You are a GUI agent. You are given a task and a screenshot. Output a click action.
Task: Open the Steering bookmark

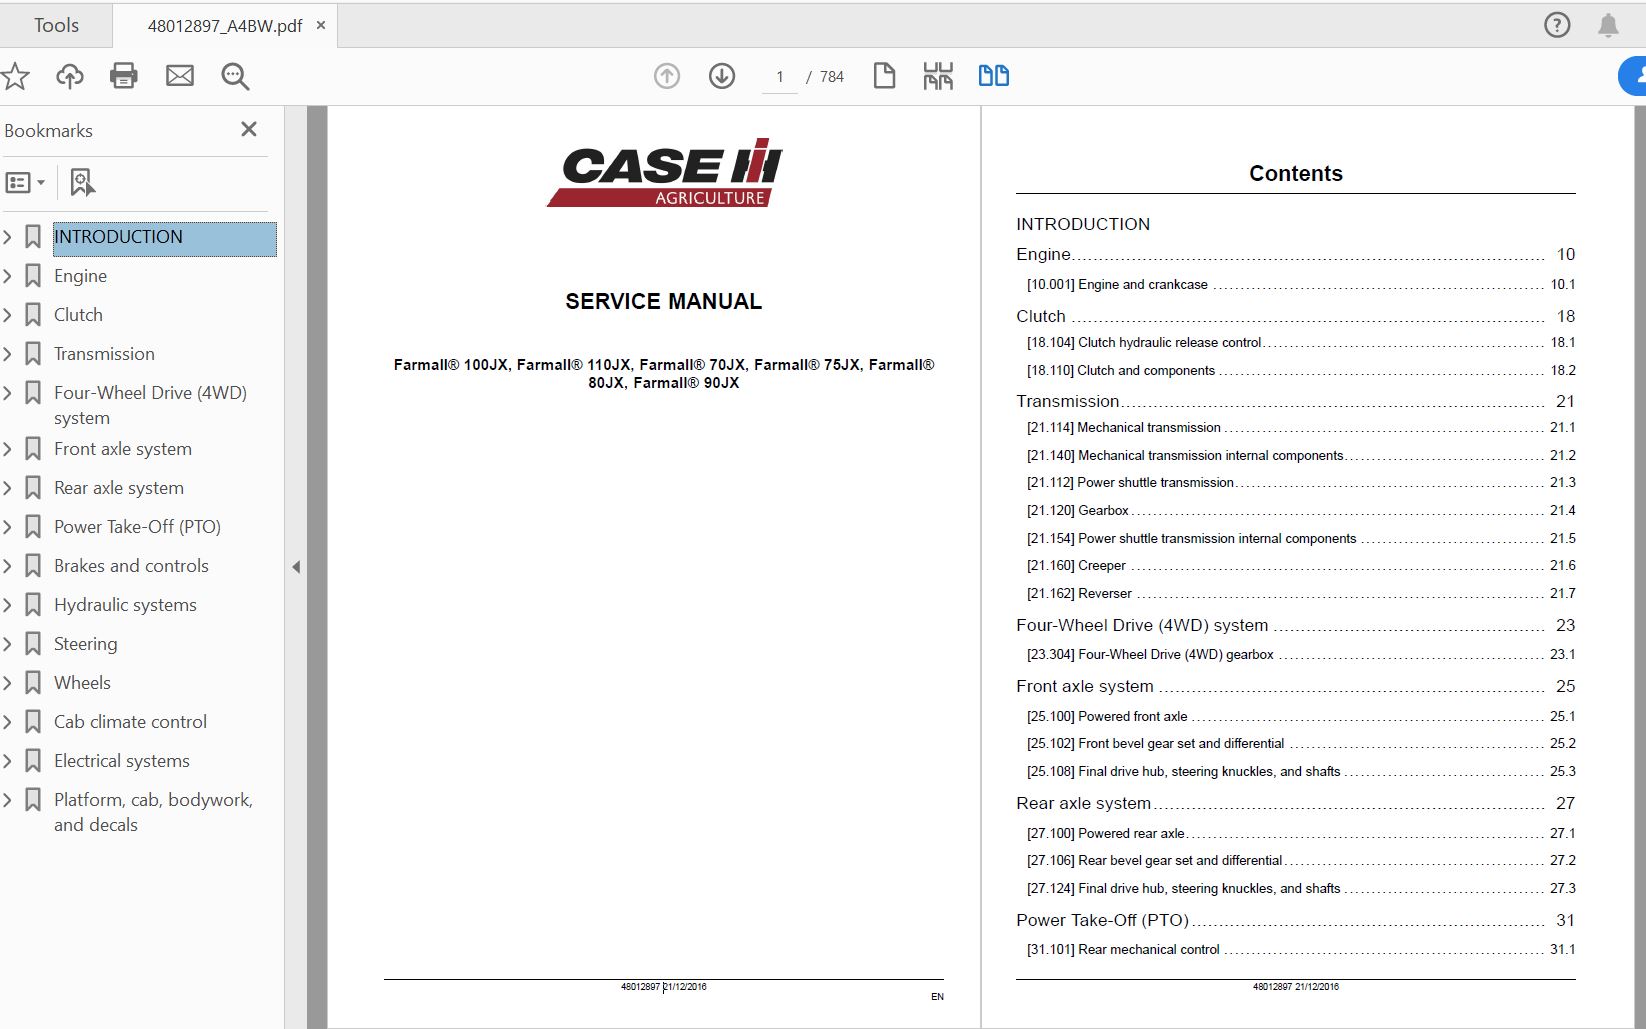(85, 643)
